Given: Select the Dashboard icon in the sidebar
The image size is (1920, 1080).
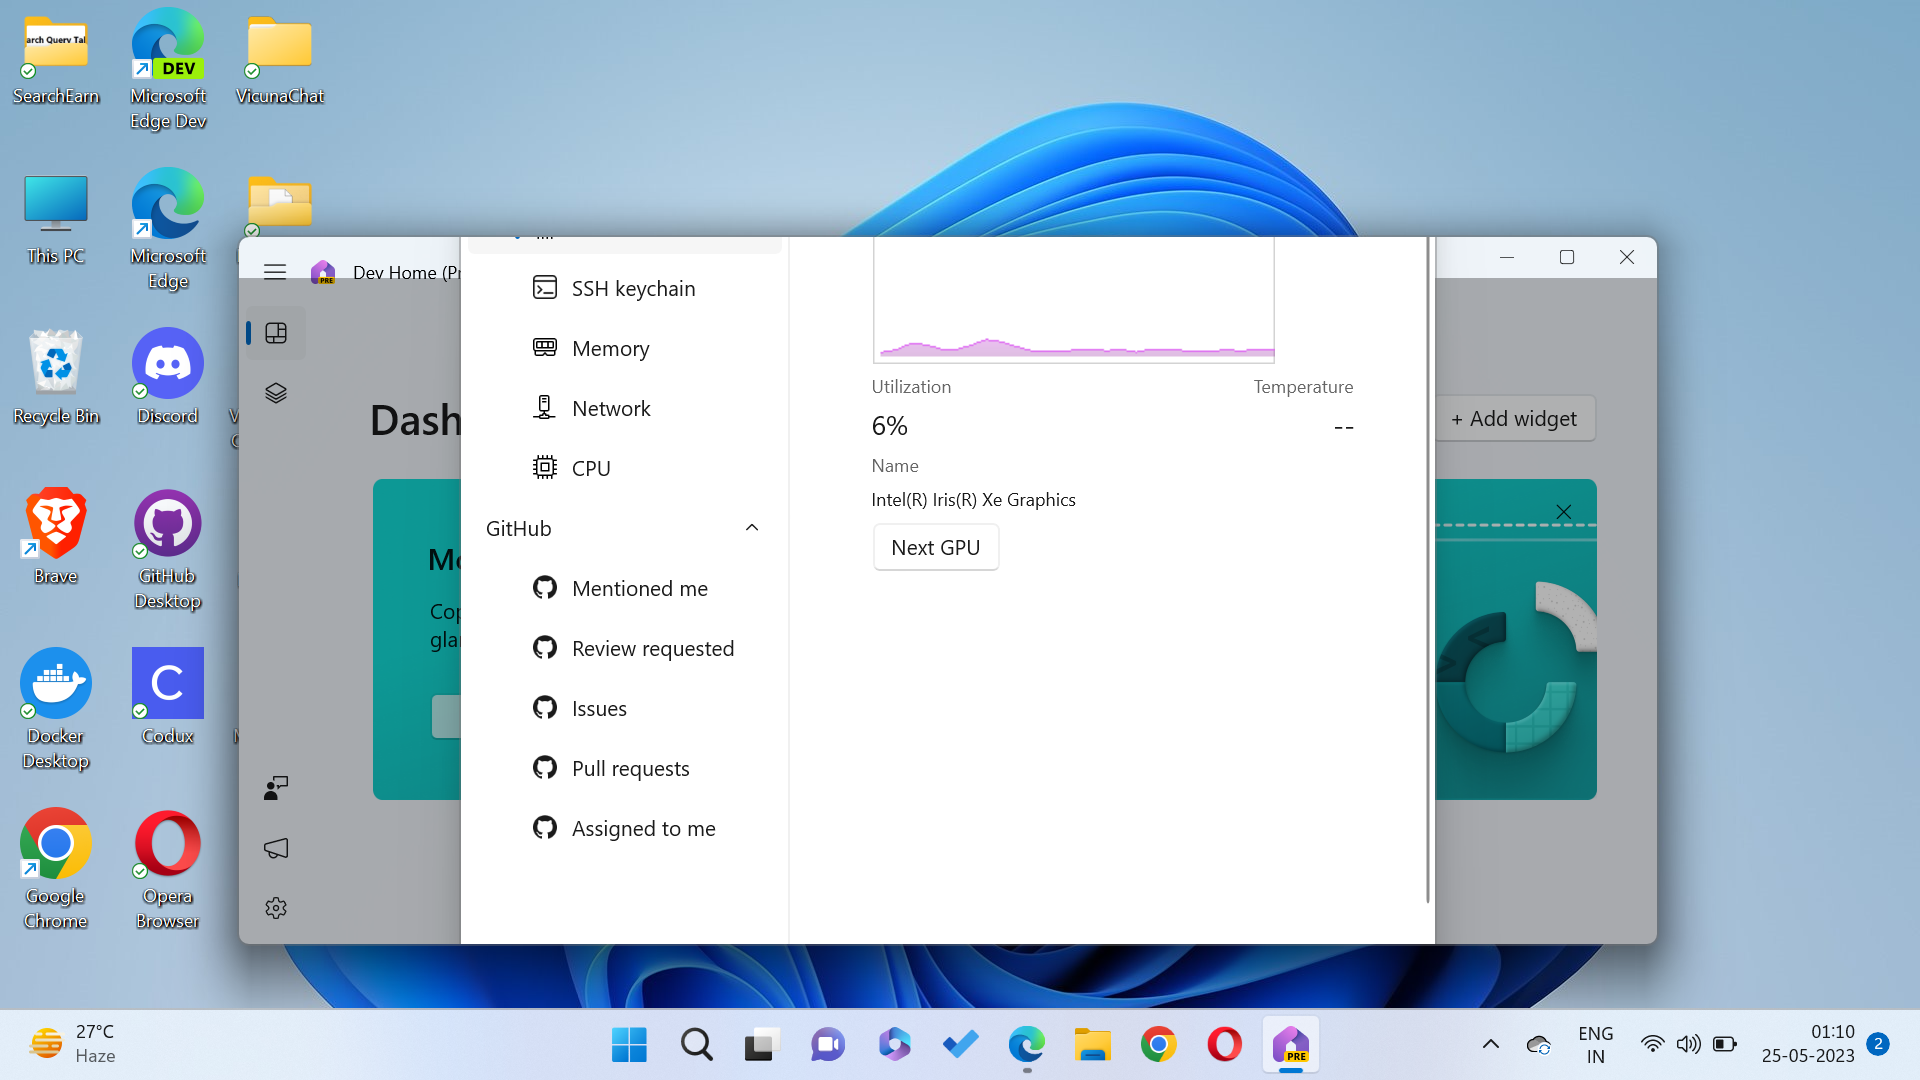Looking at the screenshot, I should 276,332.
